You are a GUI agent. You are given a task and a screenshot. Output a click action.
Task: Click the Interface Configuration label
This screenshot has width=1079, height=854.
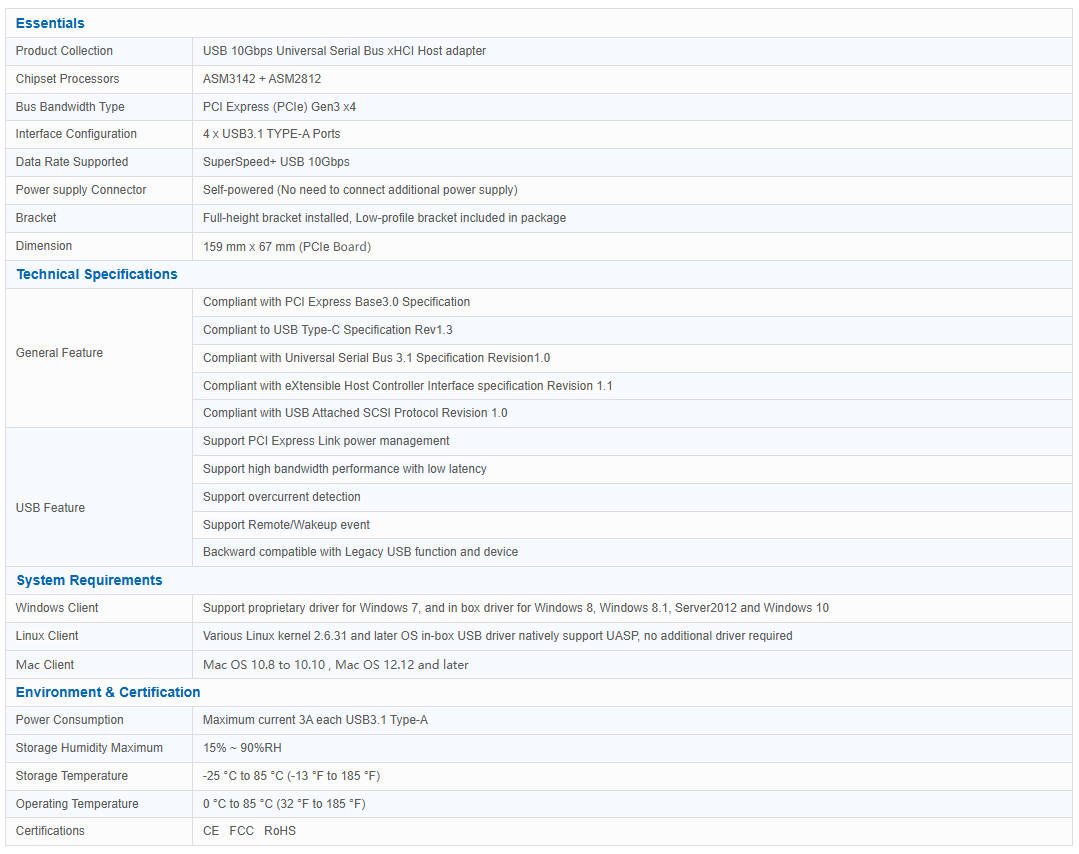[x=76, y=134]
